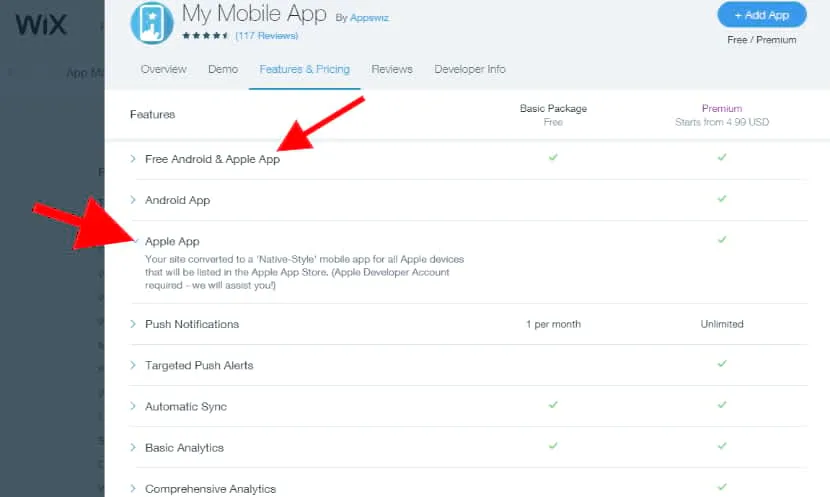Switch to the Overview tab
This screenshot has width=830, height=497.
click(164, 69)
